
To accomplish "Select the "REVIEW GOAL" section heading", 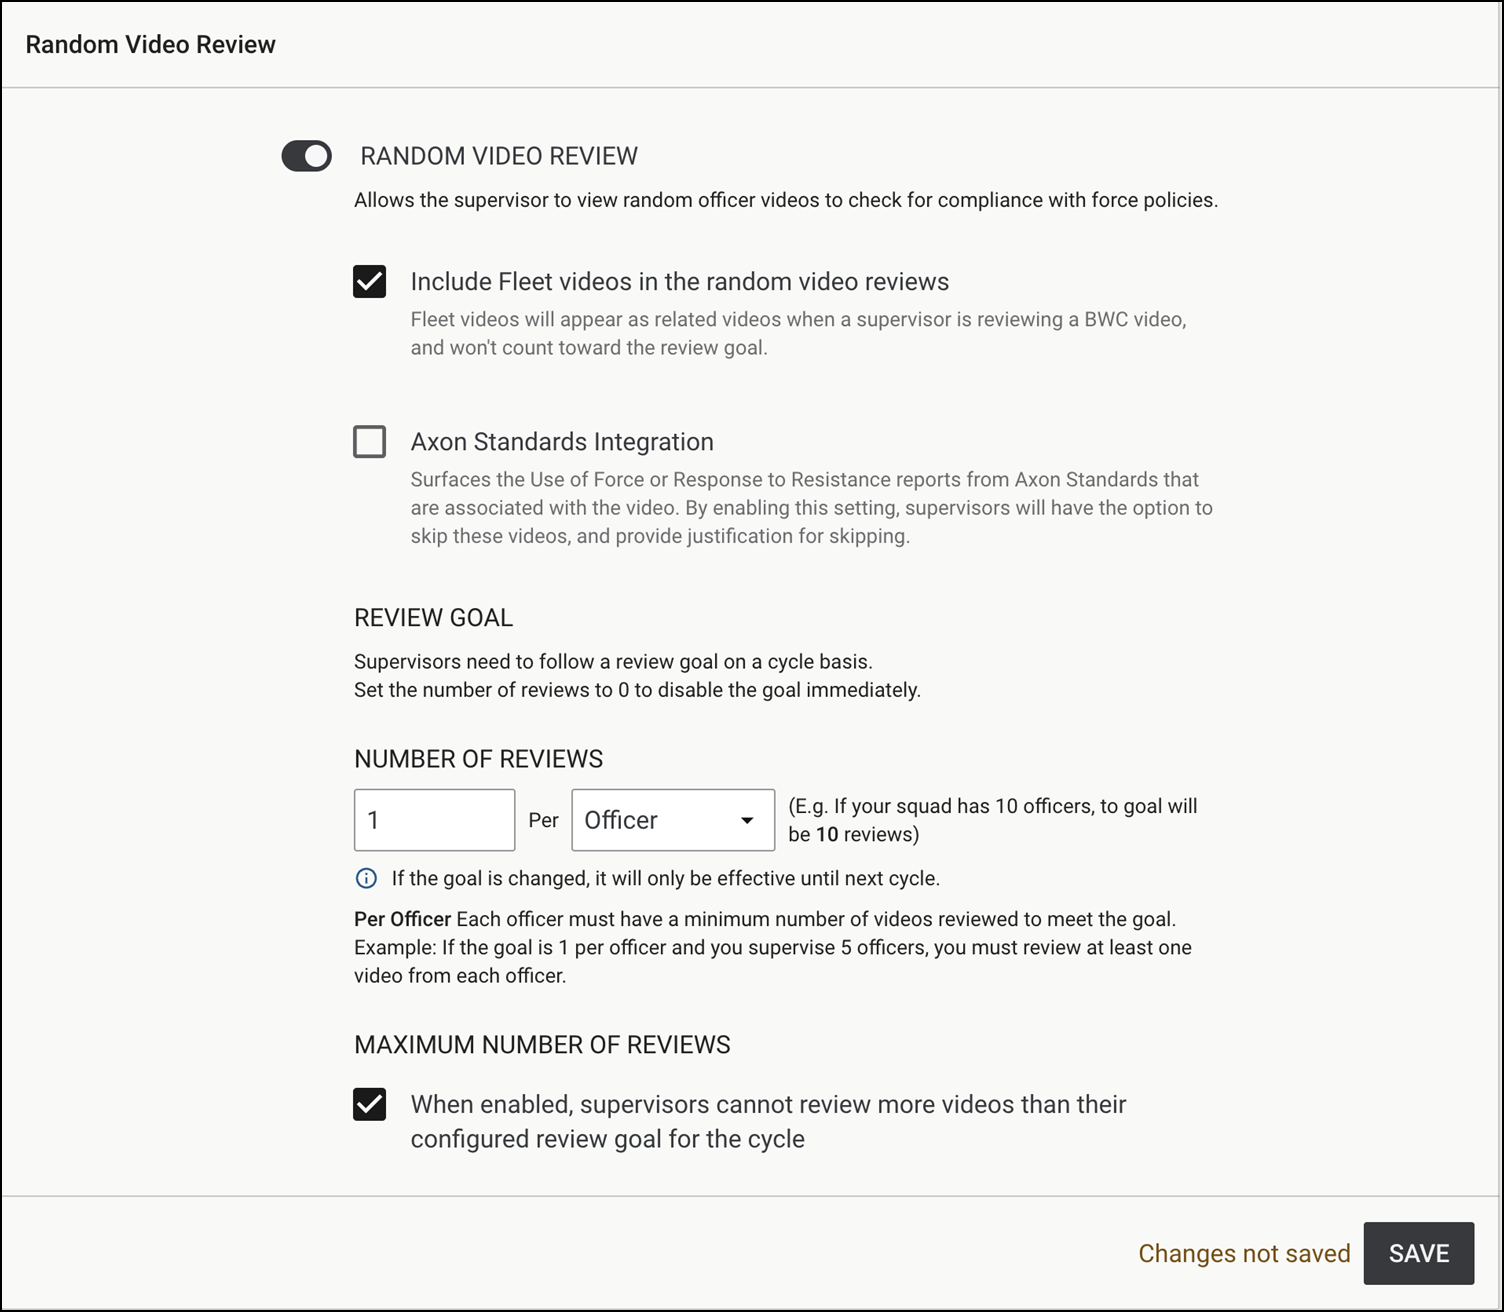I will pos(433,618).
